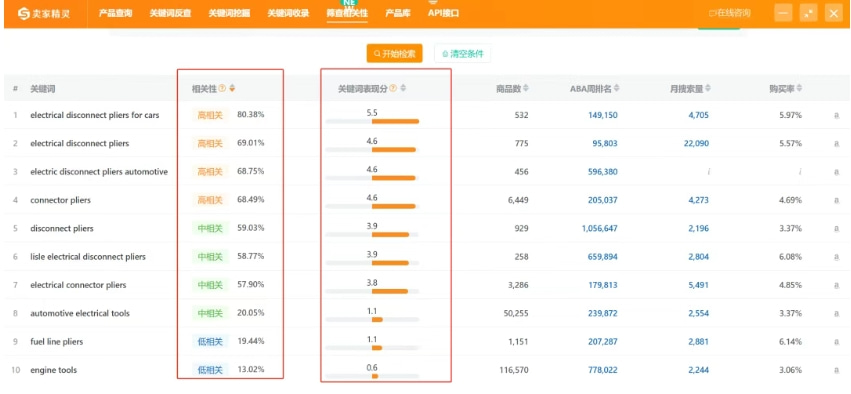Click monthly searches 4,705

698,116
